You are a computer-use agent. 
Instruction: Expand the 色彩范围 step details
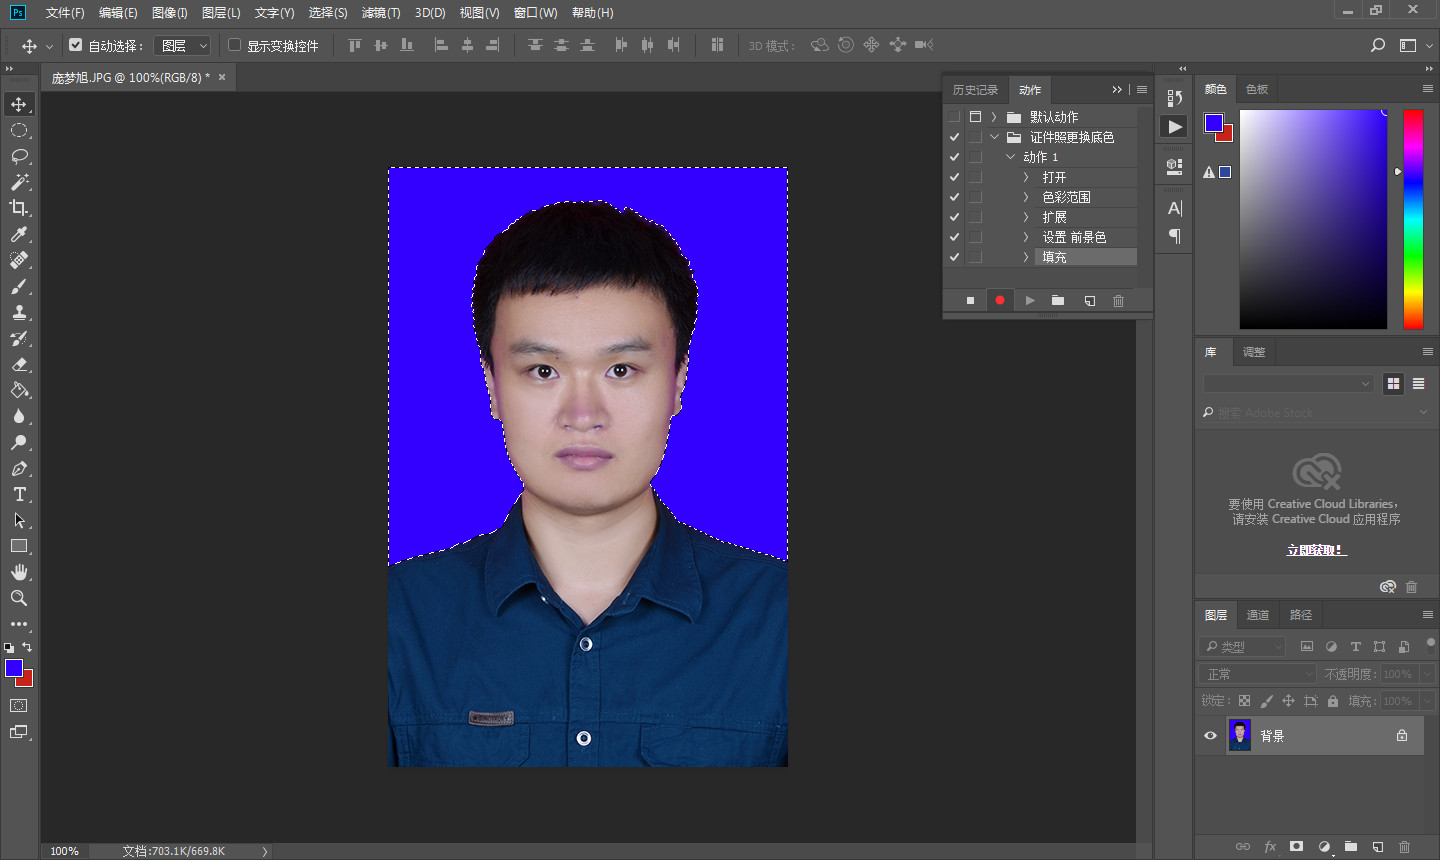point(1026,197)
